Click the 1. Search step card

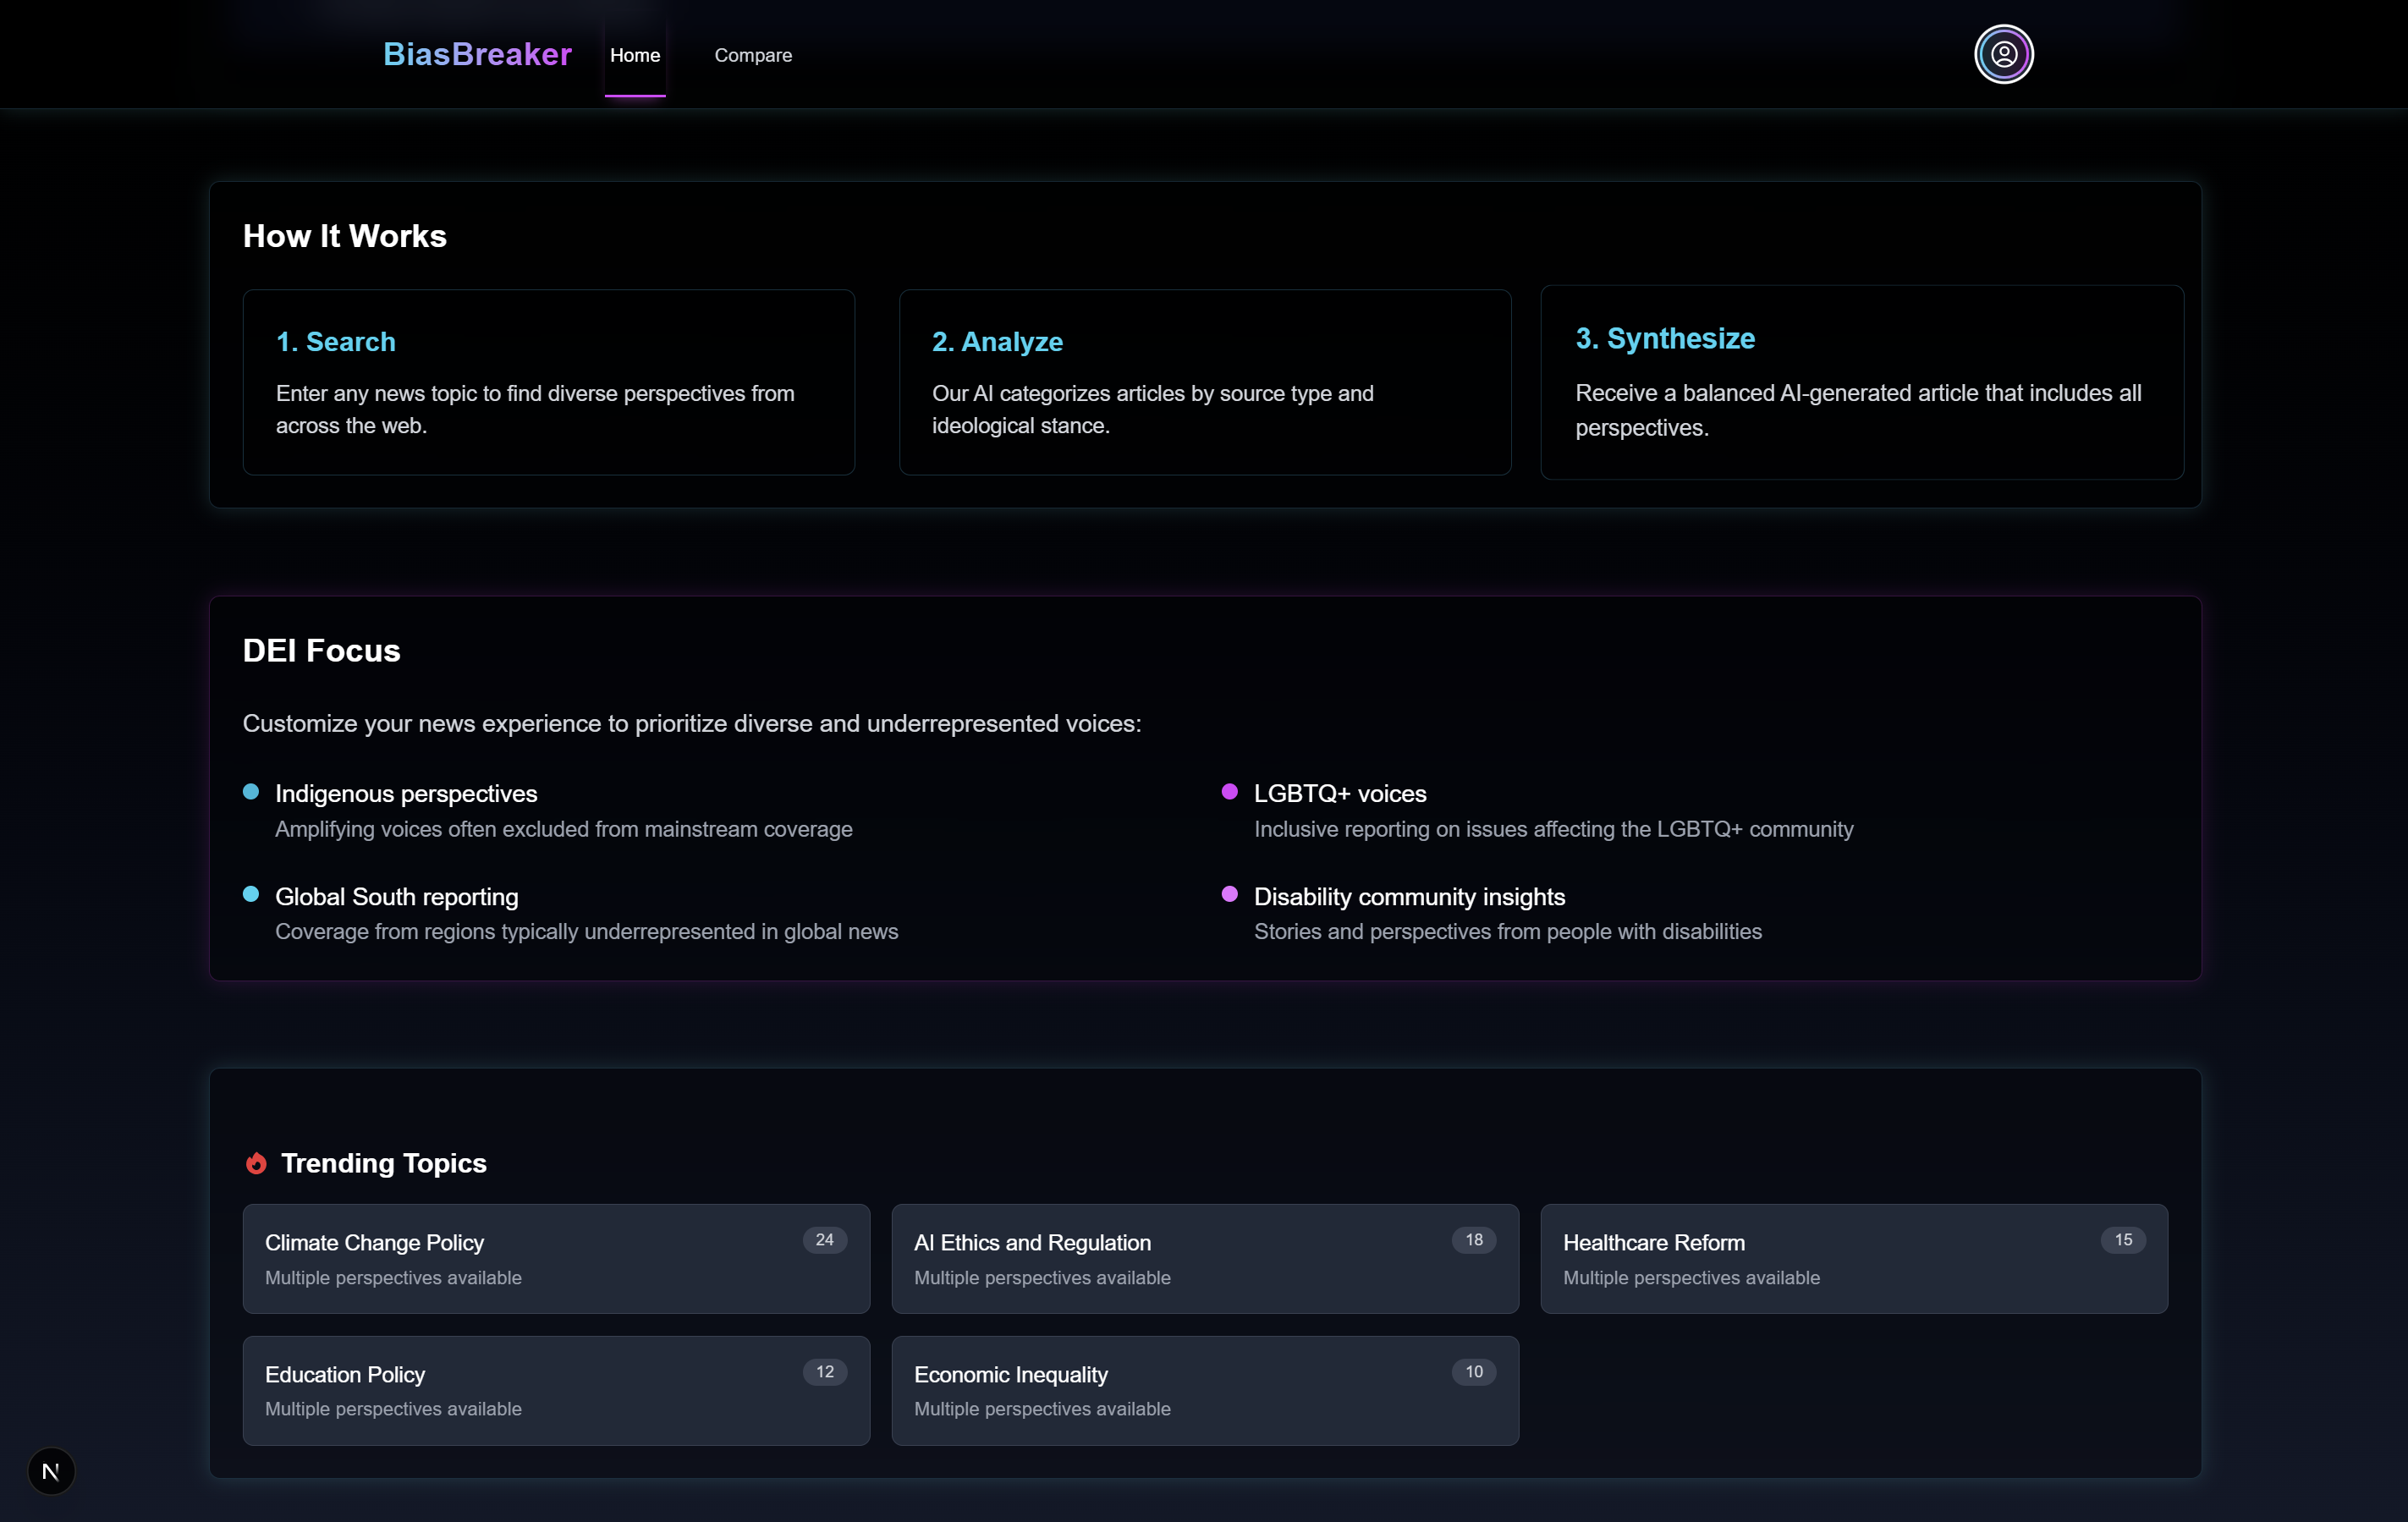[x=548, y=382]
